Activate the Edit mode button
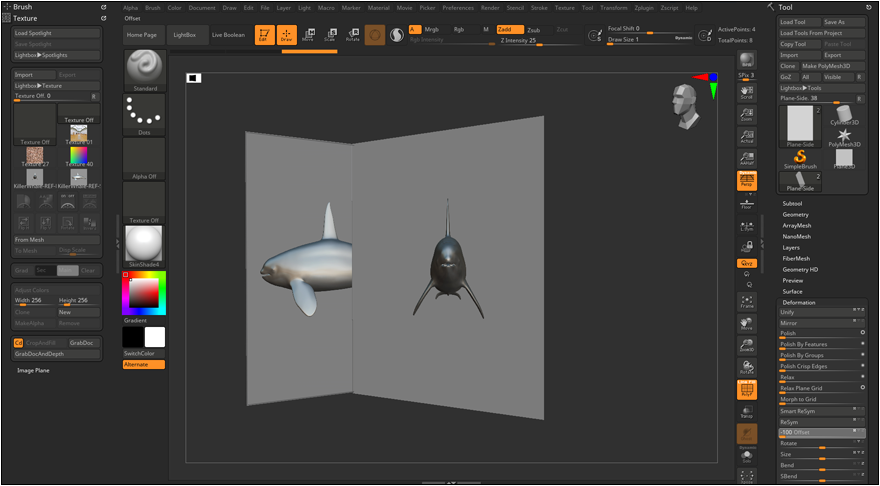 point(264,35)
